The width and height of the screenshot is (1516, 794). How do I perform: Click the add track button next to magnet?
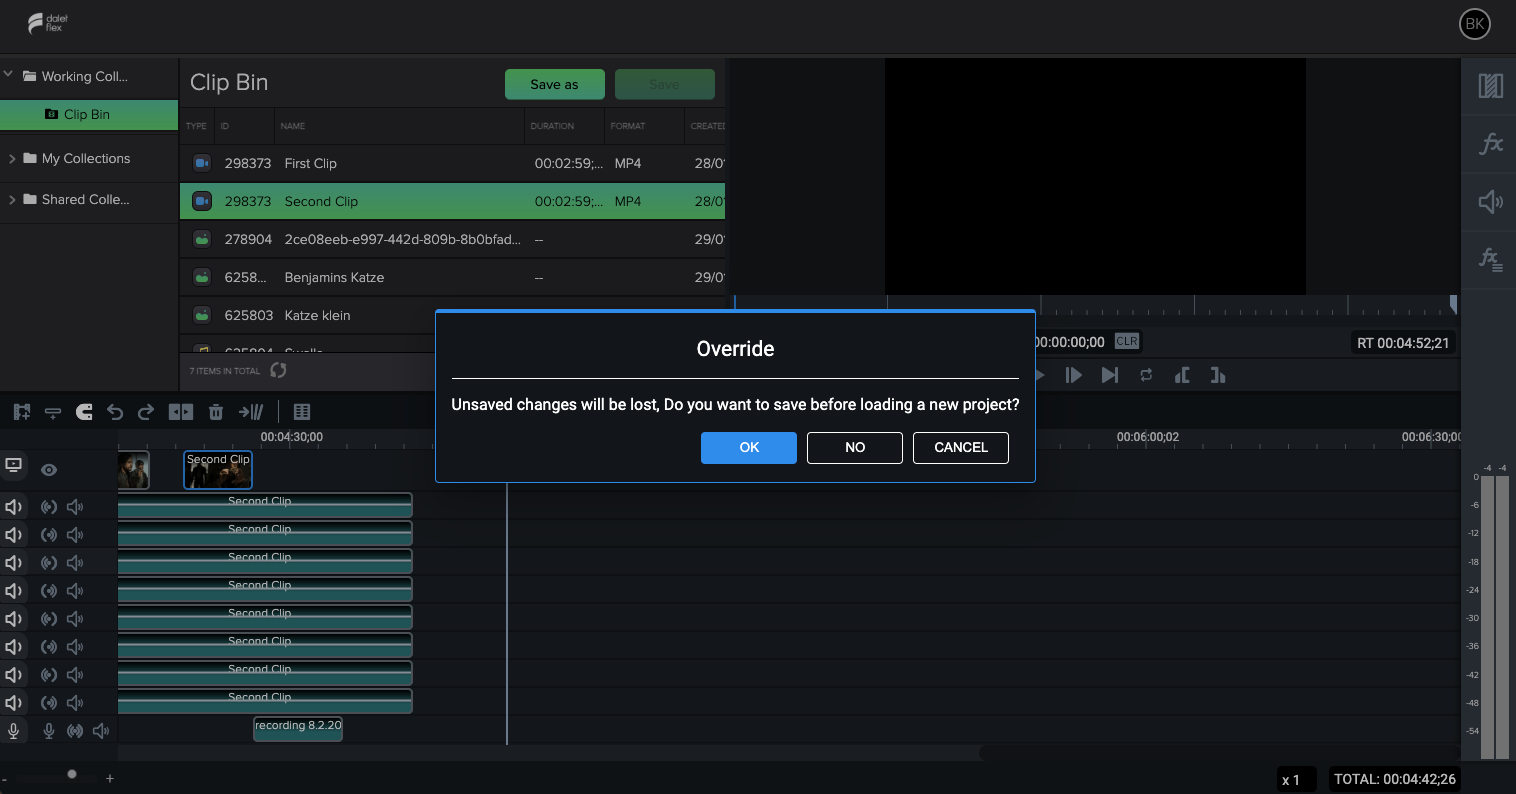click(53, 411)
